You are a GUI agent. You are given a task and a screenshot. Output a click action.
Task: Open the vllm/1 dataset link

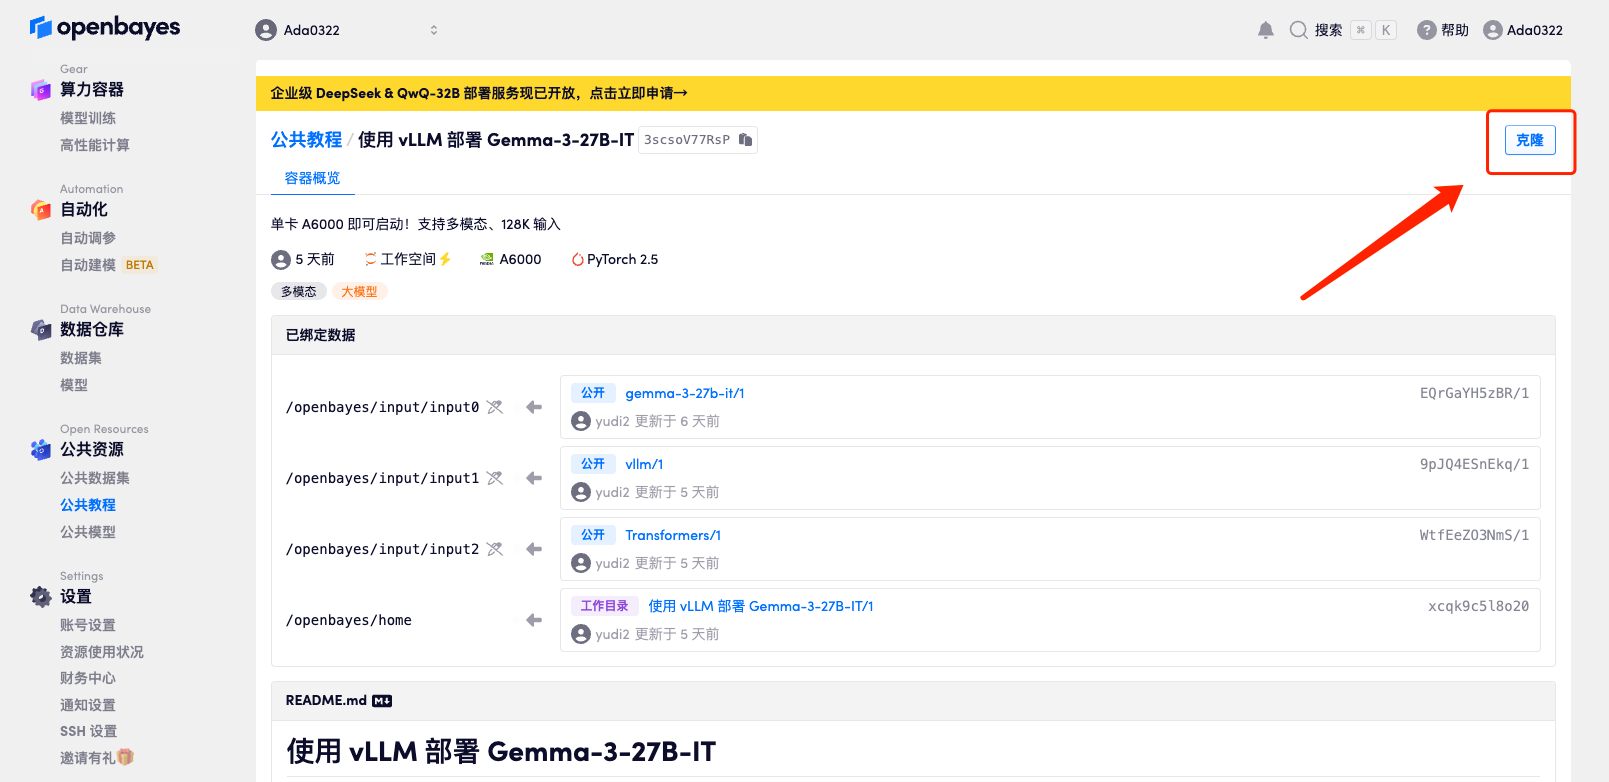(x=644, y=464)
